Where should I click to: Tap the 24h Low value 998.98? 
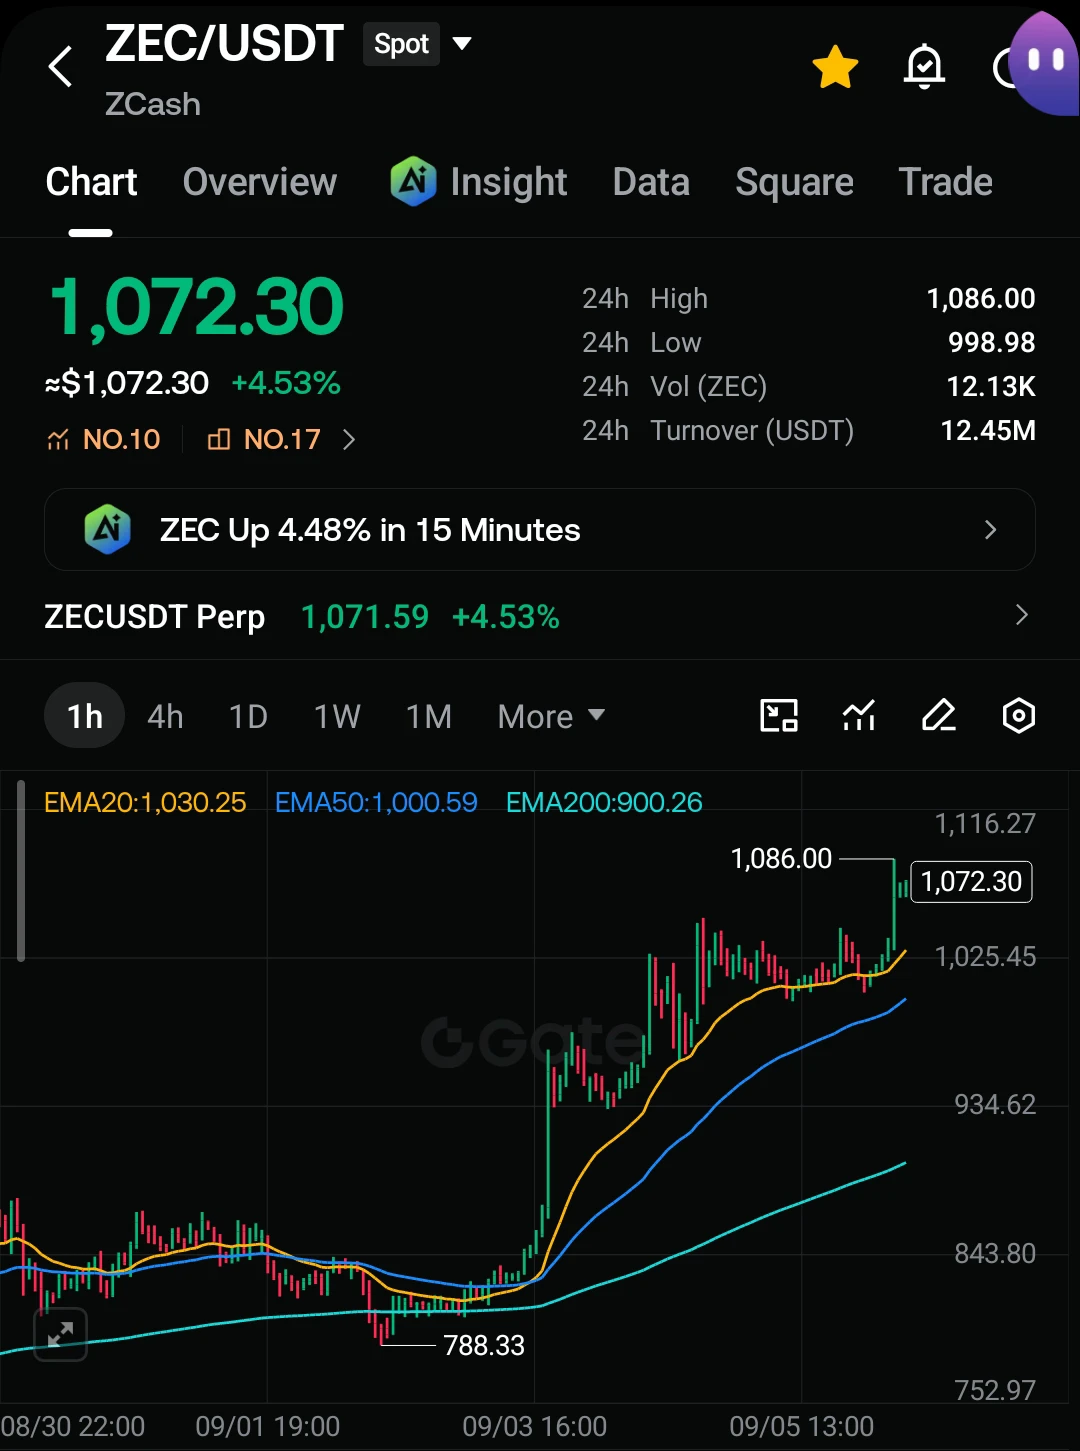click(x=992, y=343)
